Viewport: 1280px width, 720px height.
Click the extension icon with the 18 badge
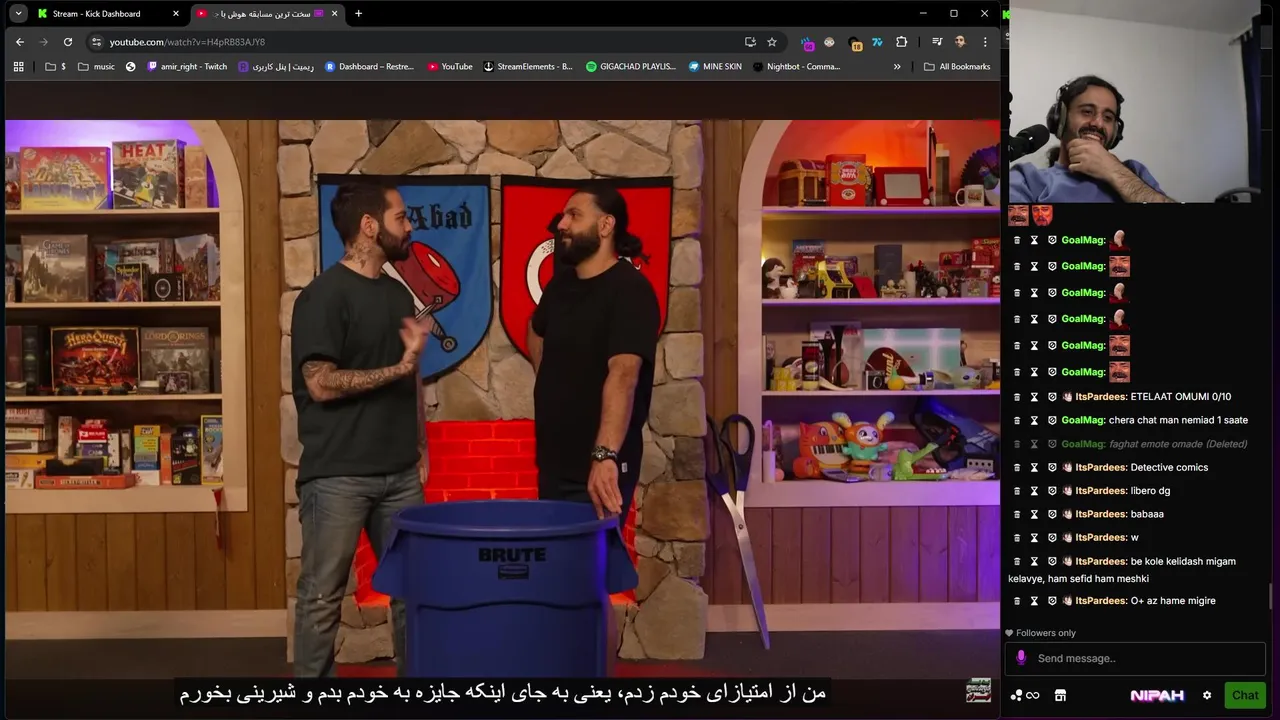click(x=855, y=42)
